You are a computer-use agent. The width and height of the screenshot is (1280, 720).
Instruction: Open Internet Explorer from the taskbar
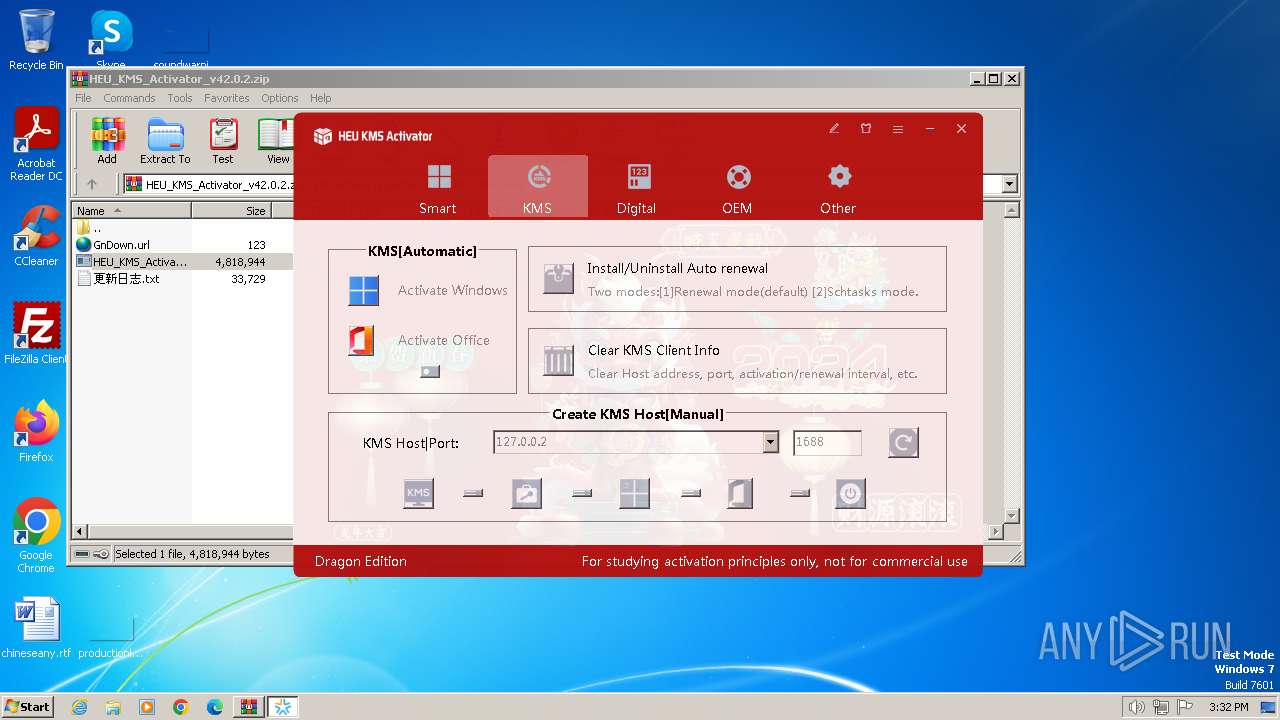pos(79,707)
